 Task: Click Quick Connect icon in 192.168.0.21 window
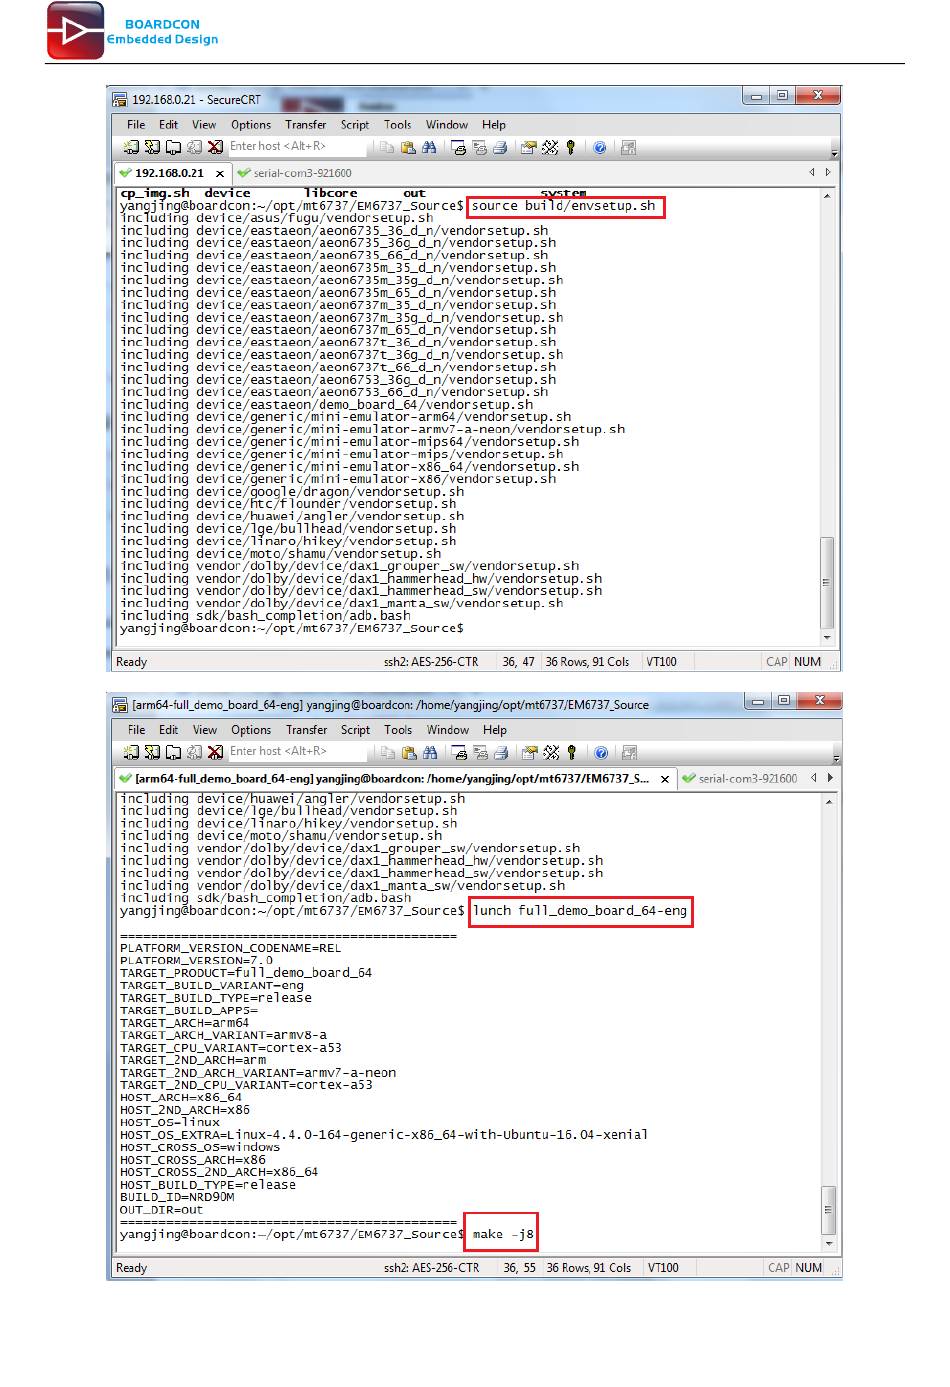152,147
